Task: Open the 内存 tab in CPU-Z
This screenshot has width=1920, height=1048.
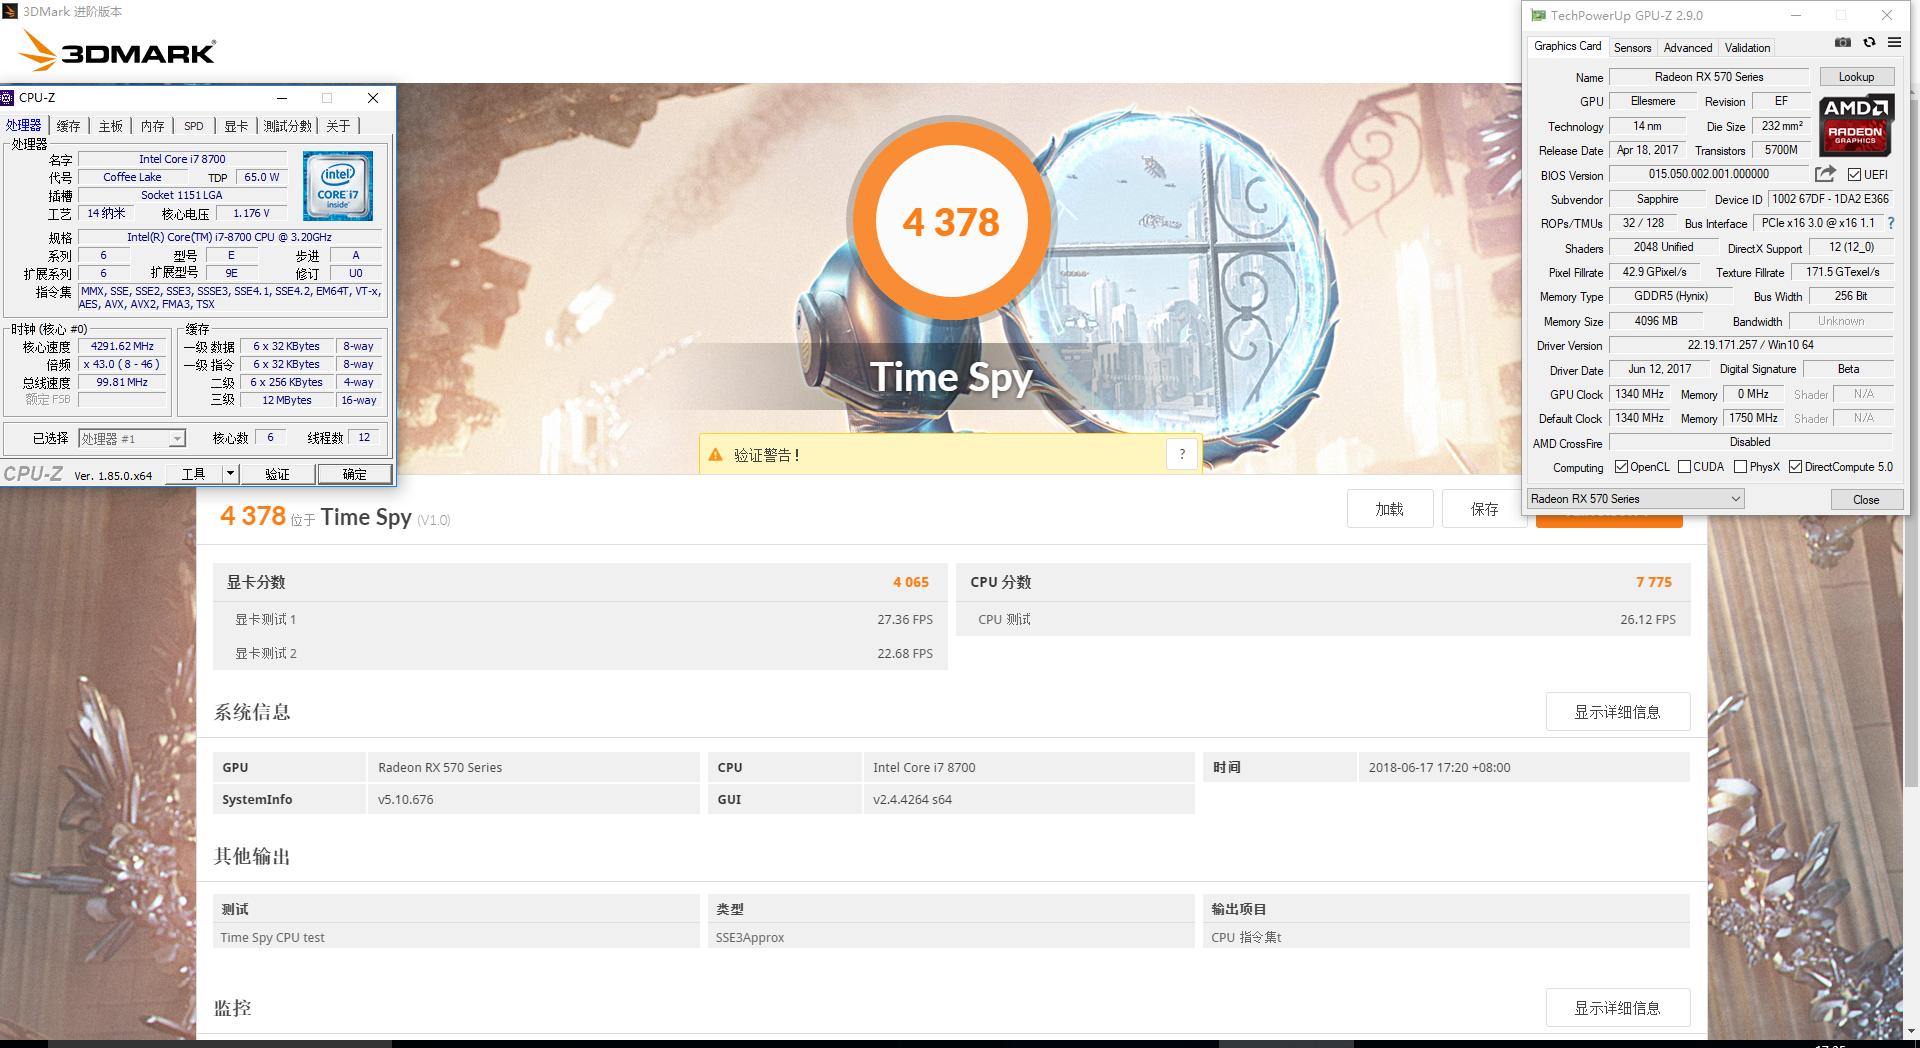Action: click(x=152, y=126)
